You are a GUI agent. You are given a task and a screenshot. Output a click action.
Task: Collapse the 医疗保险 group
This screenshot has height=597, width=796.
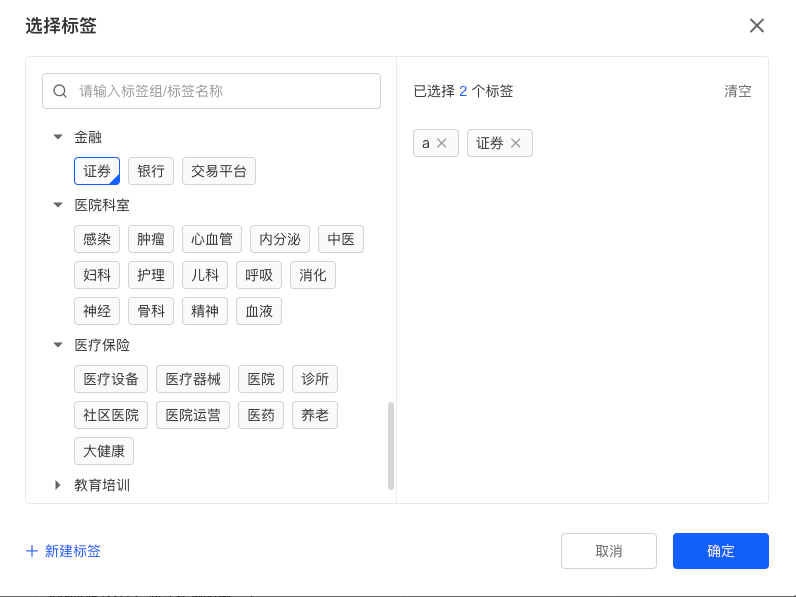tap(58, 345)
